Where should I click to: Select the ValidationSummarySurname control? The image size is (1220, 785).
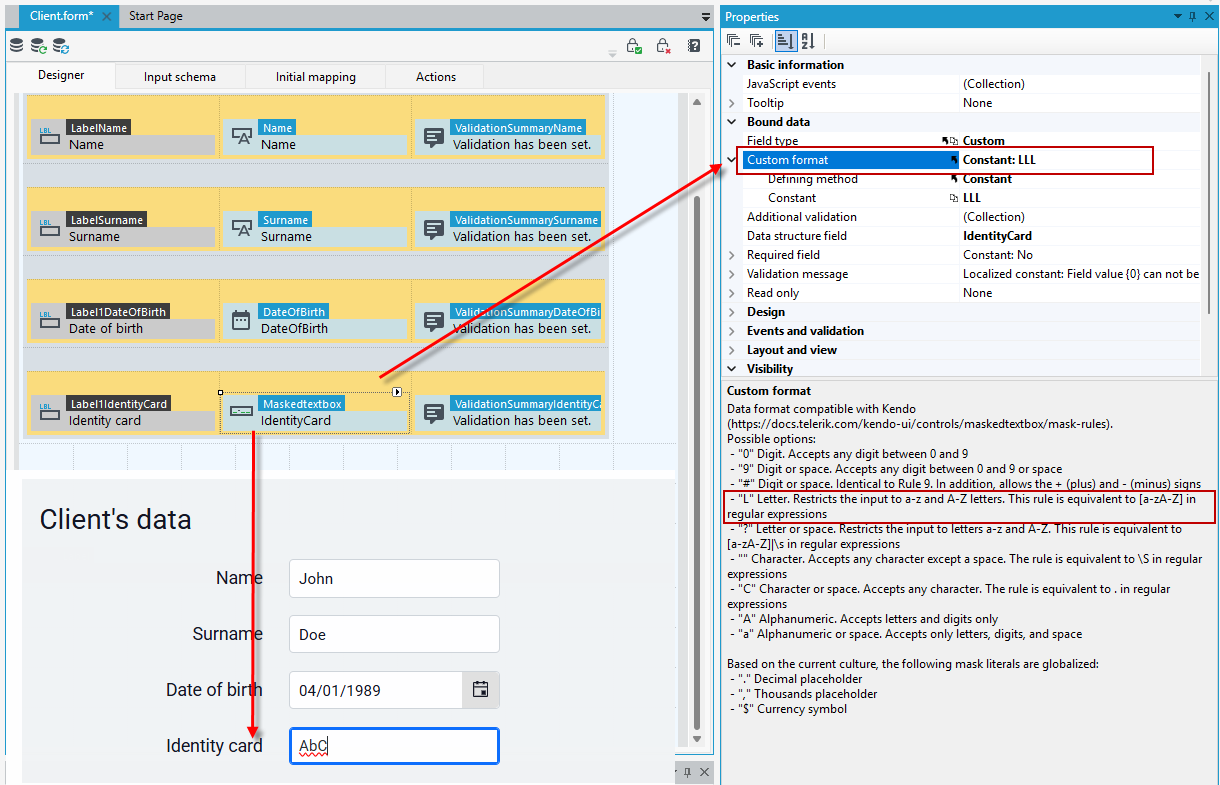click(508, 229)
